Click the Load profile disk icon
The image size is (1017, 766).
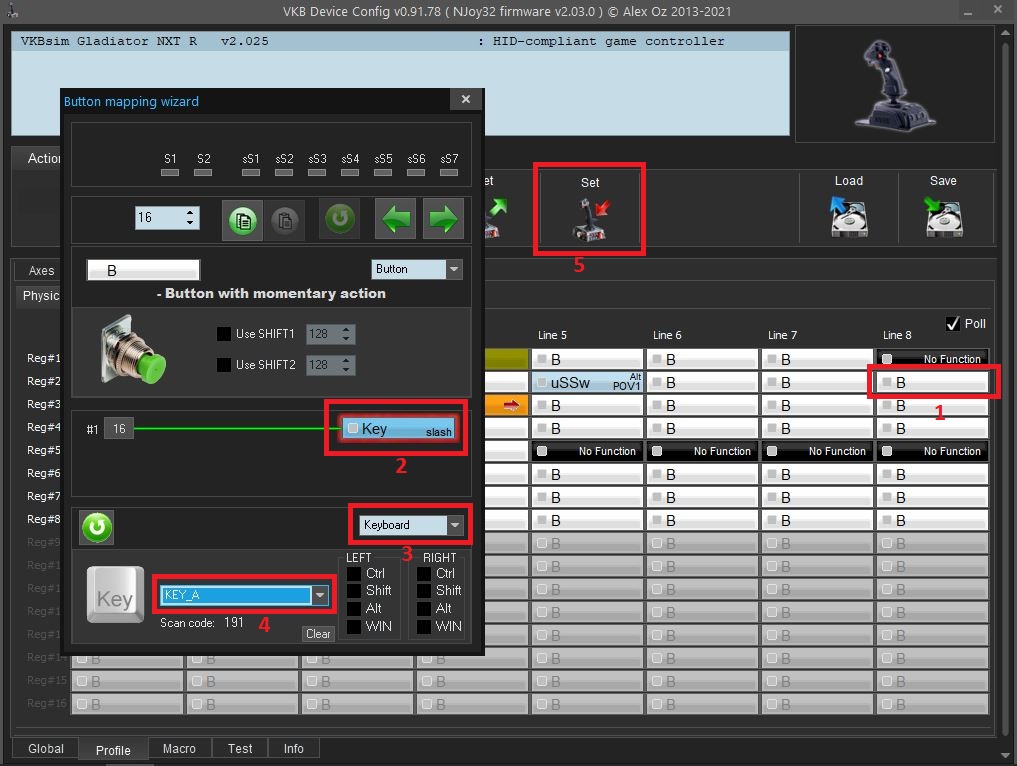pos(849,217)
